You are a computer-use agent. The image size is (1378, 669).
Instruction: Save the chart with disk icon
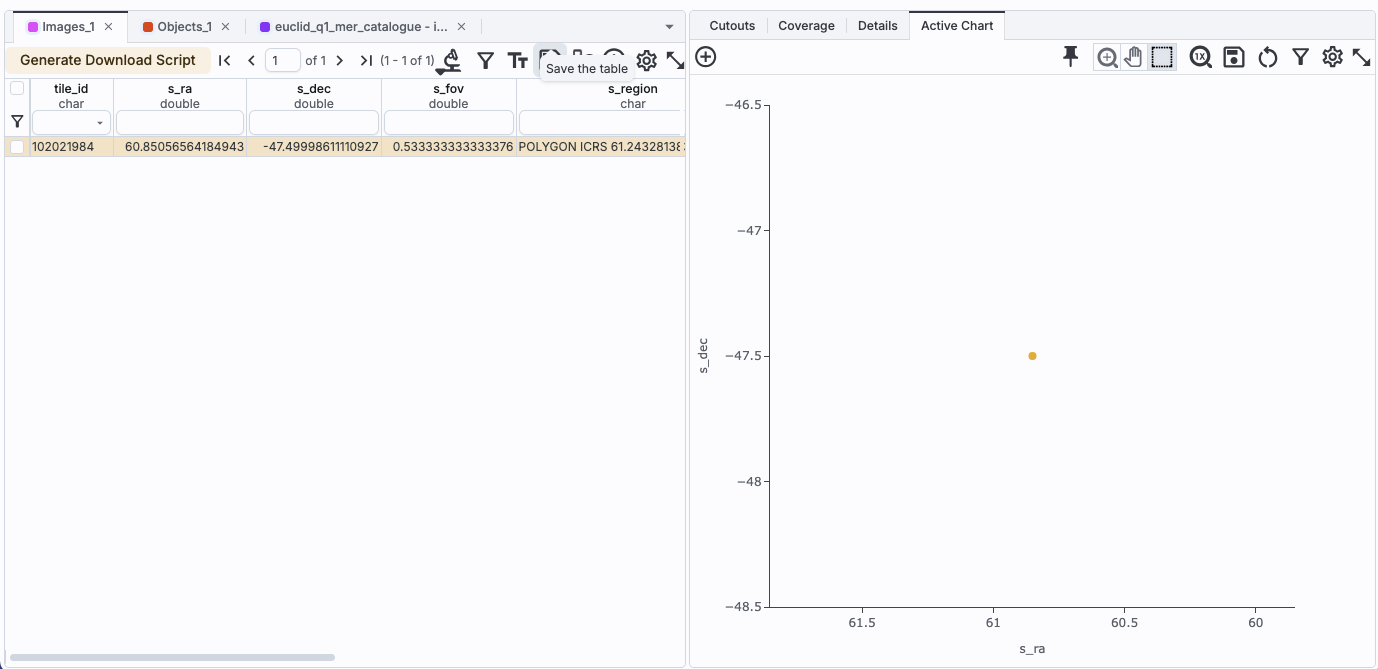tap(1234, 57)
